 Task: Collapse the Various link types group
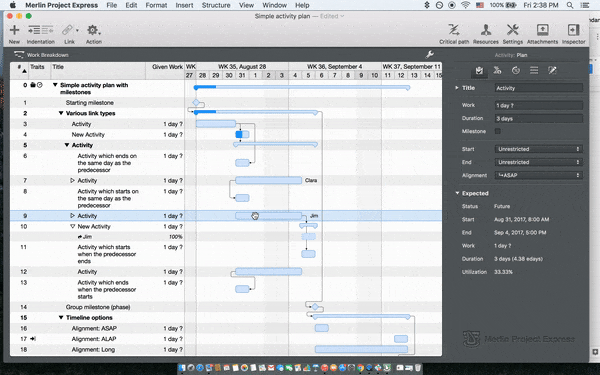[x=61, y=113]
